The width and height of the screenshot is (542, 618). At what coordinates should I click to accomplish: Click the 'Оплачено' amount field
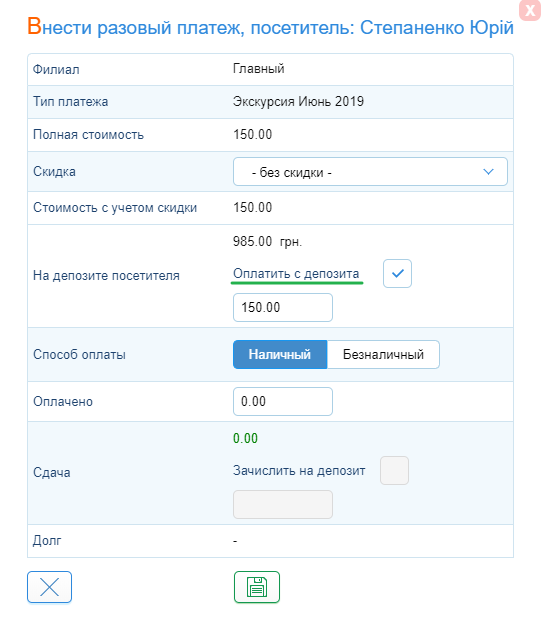coord(283,401)
